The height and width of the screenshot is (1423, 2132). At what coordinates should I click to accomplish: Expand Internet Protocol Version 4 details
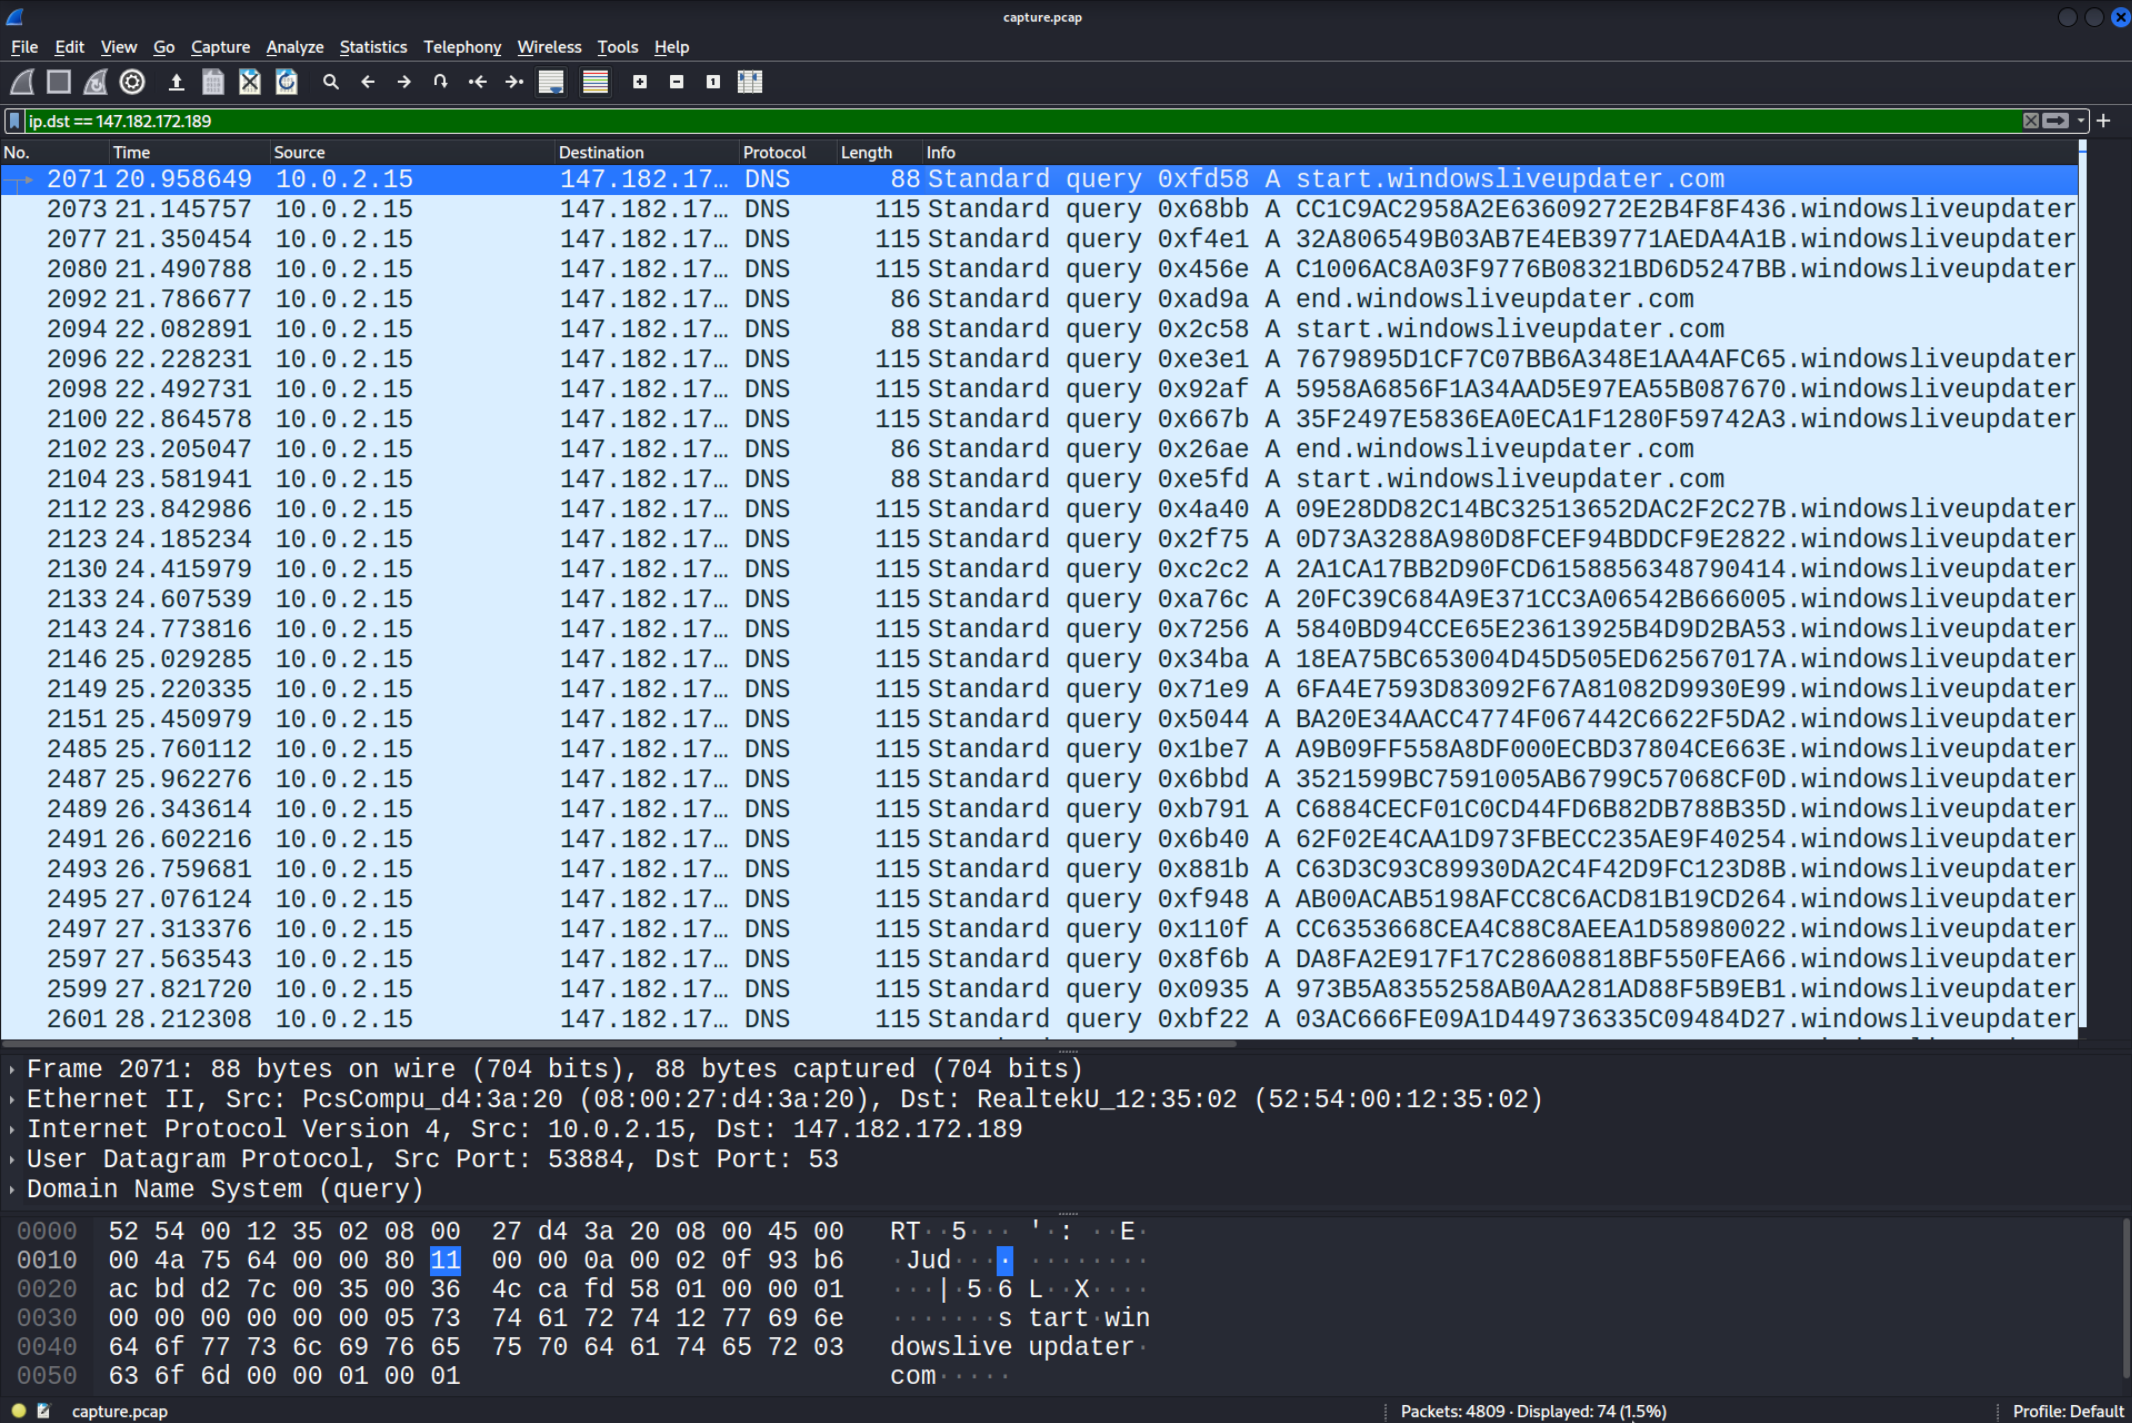[11, 1129]
